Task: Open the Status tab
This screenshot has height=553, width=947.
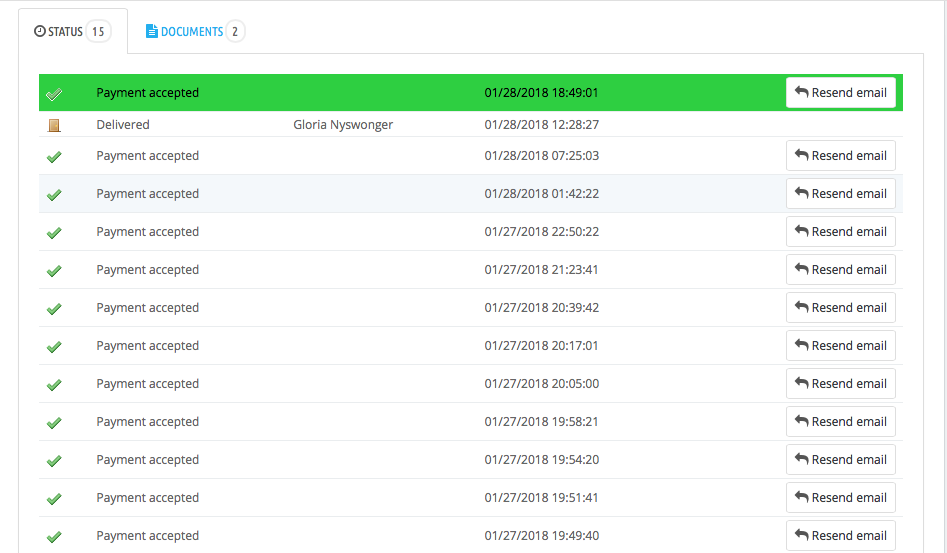Action: 72,31
